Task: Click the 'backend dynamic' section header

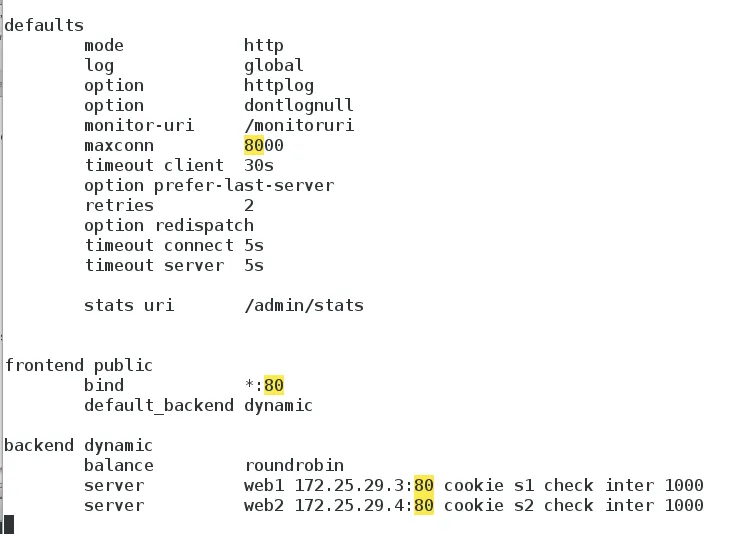Action: (x=78, y=445)
